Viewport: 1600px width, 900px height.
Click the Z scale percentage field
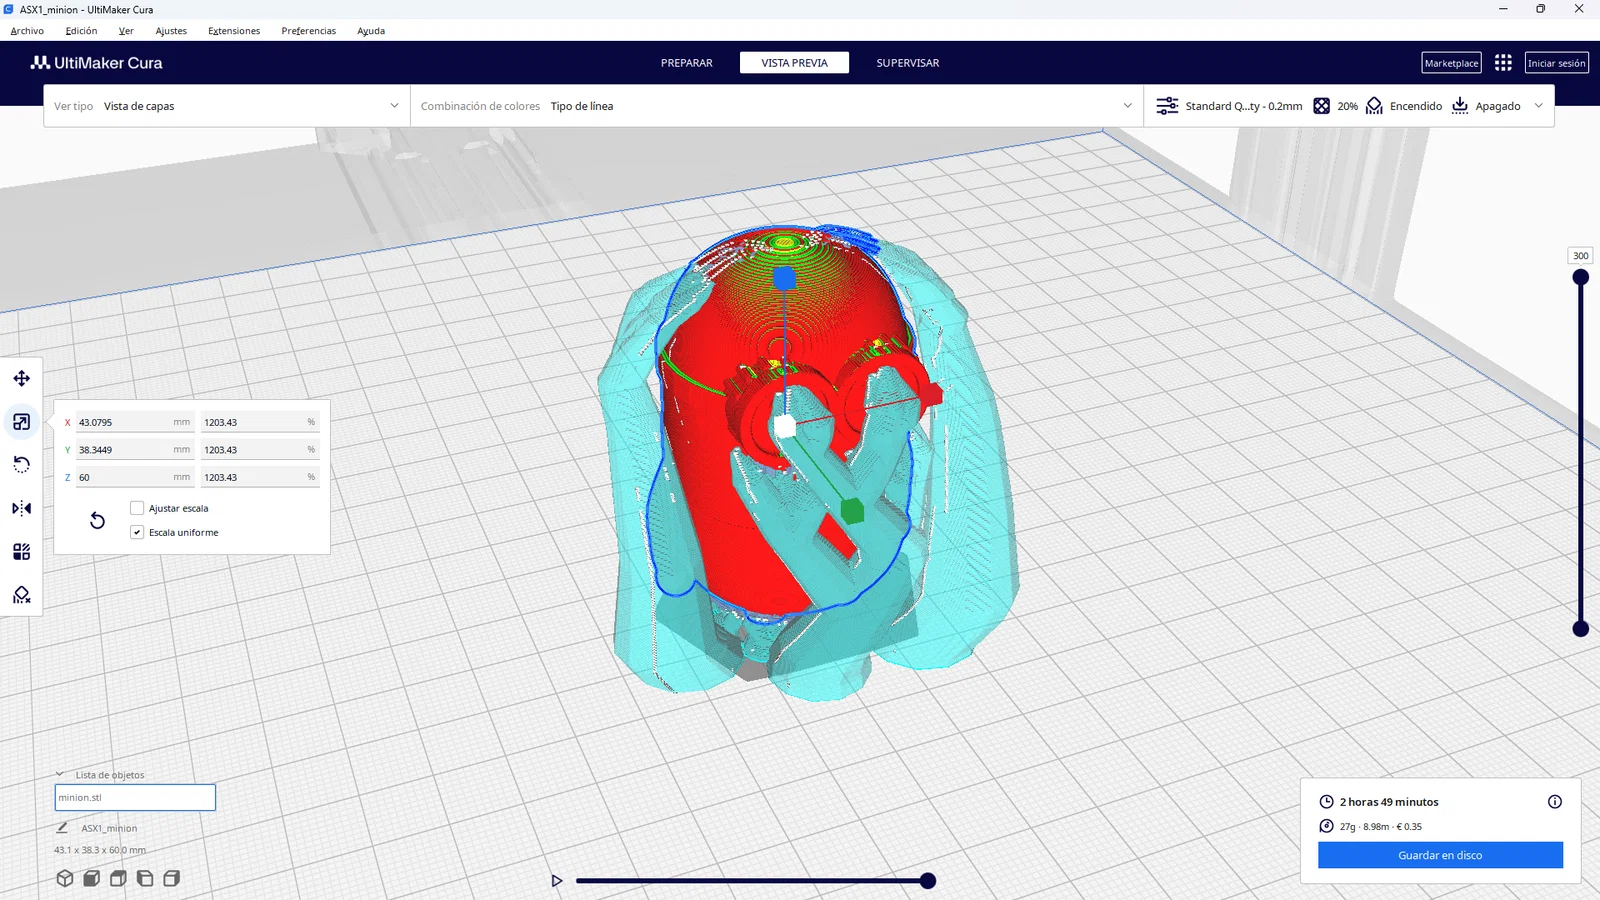pos(259,477)
